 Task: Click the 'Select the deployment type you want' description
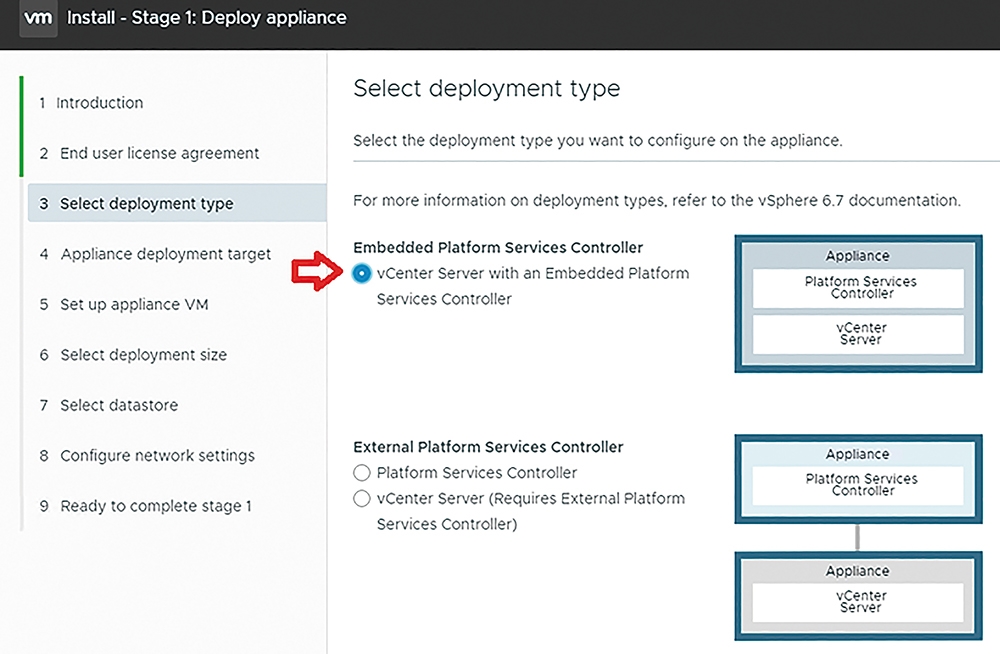pos(598,140)
